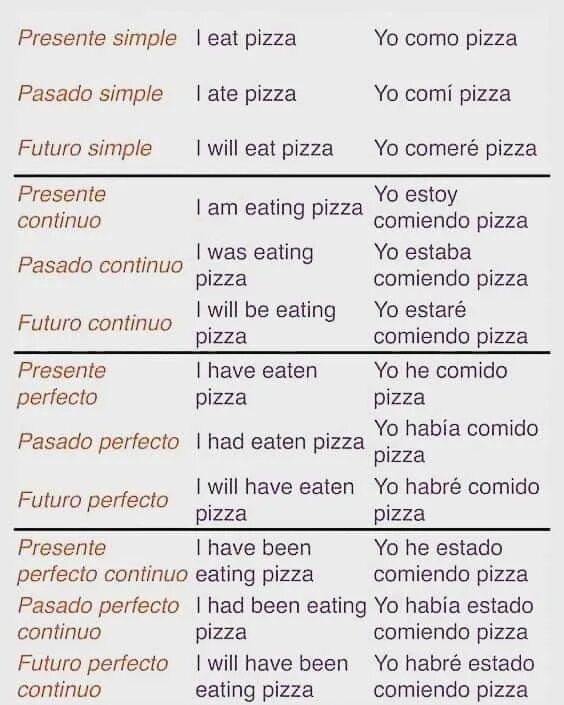Click the 'I ate pizza' text
The image size is (564, 705).
click(246, 94)
